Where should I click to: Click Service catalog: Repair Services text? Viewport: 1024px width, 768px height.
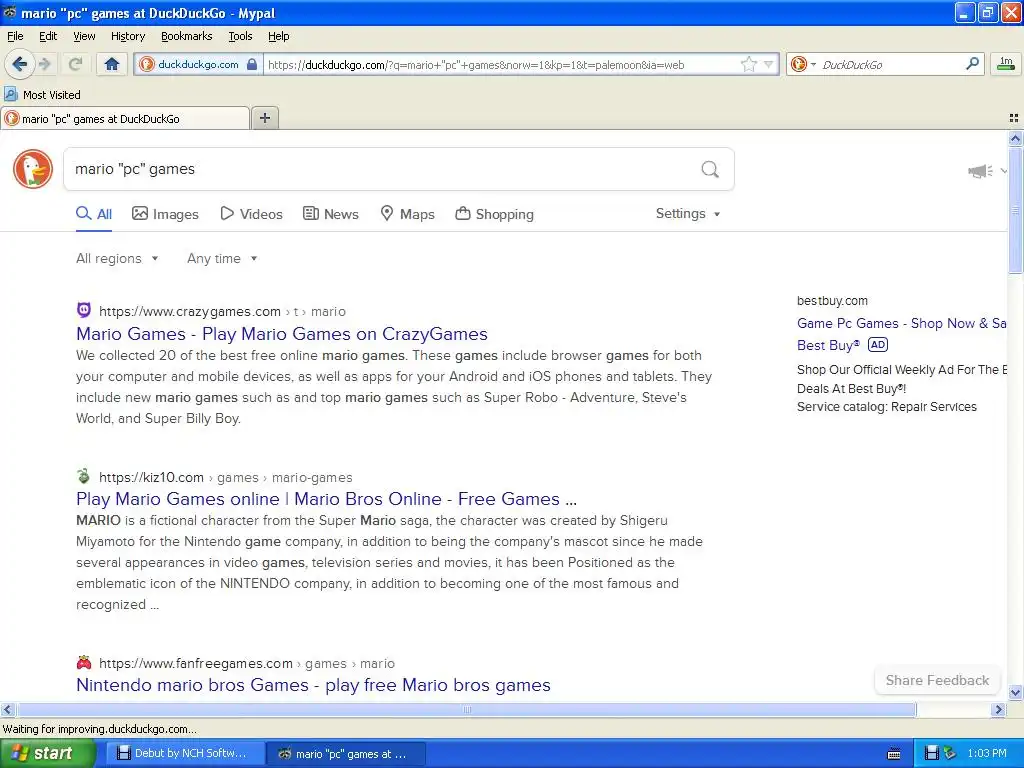[887, 407]
